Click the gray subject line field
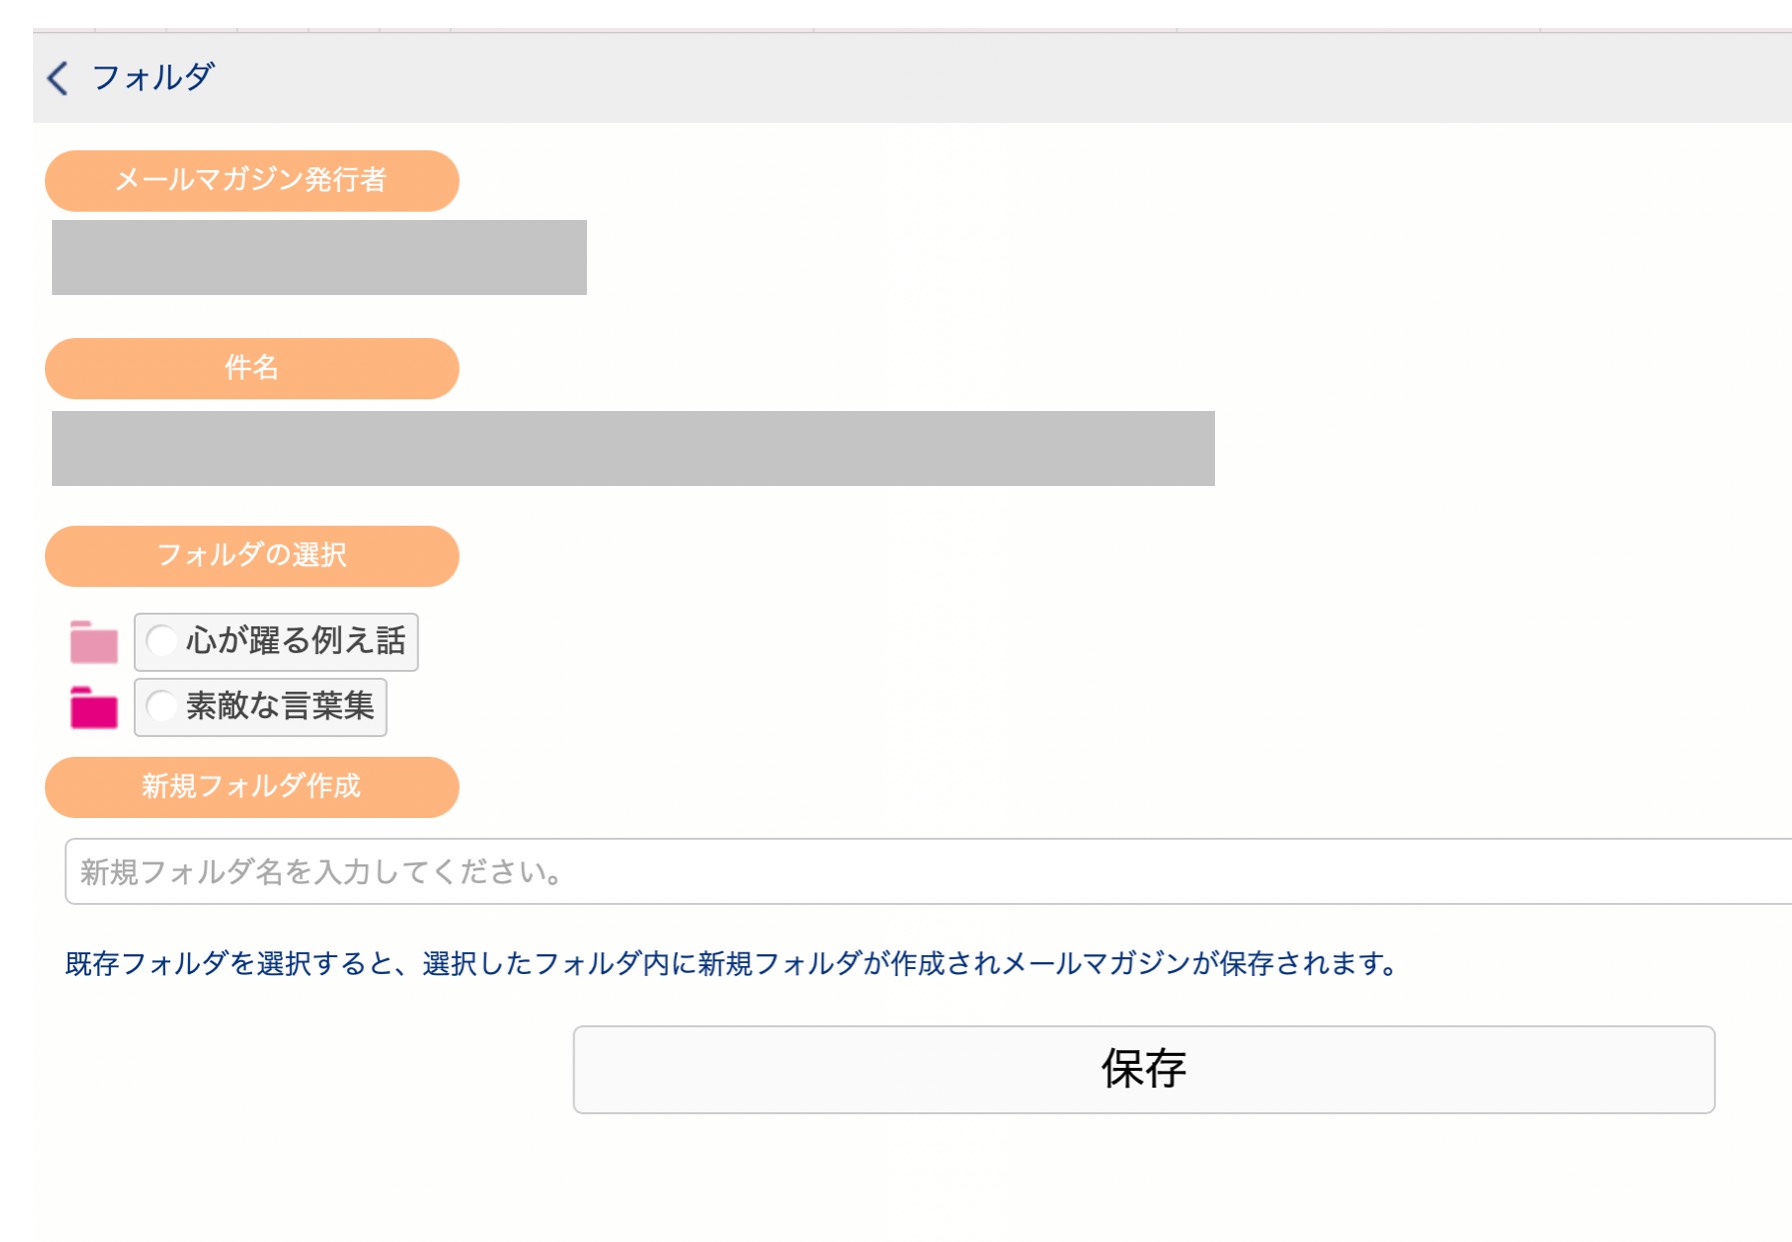 coord(633,449)
